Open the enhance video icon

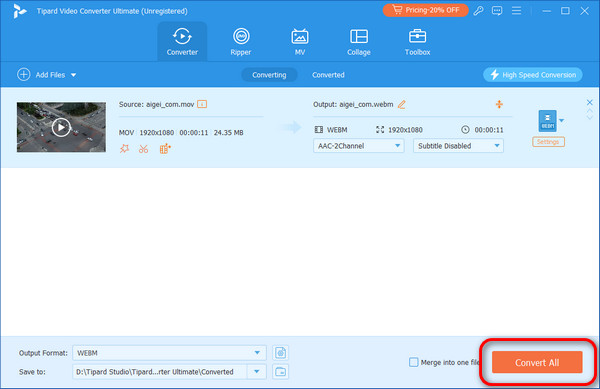[165, 149]
